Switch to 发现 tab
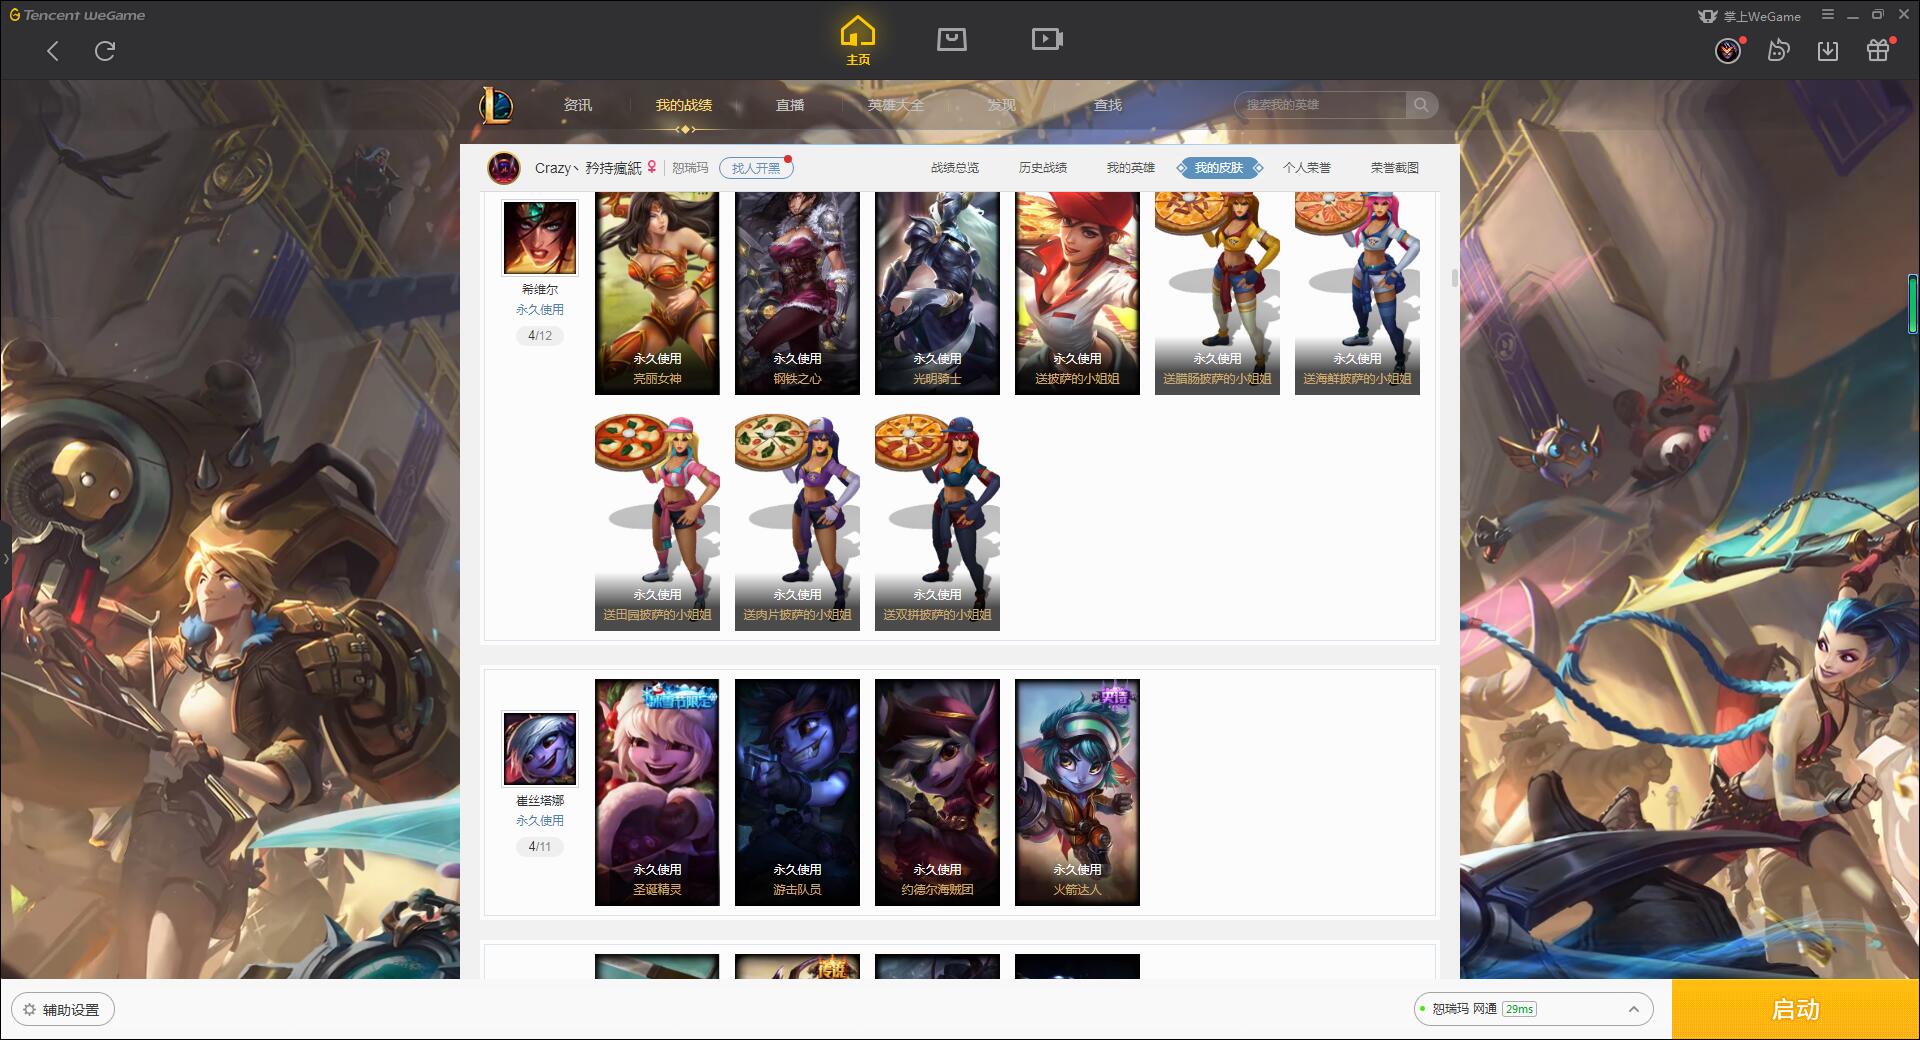Screen dimensions: 1920x1040 (1002, 105)
